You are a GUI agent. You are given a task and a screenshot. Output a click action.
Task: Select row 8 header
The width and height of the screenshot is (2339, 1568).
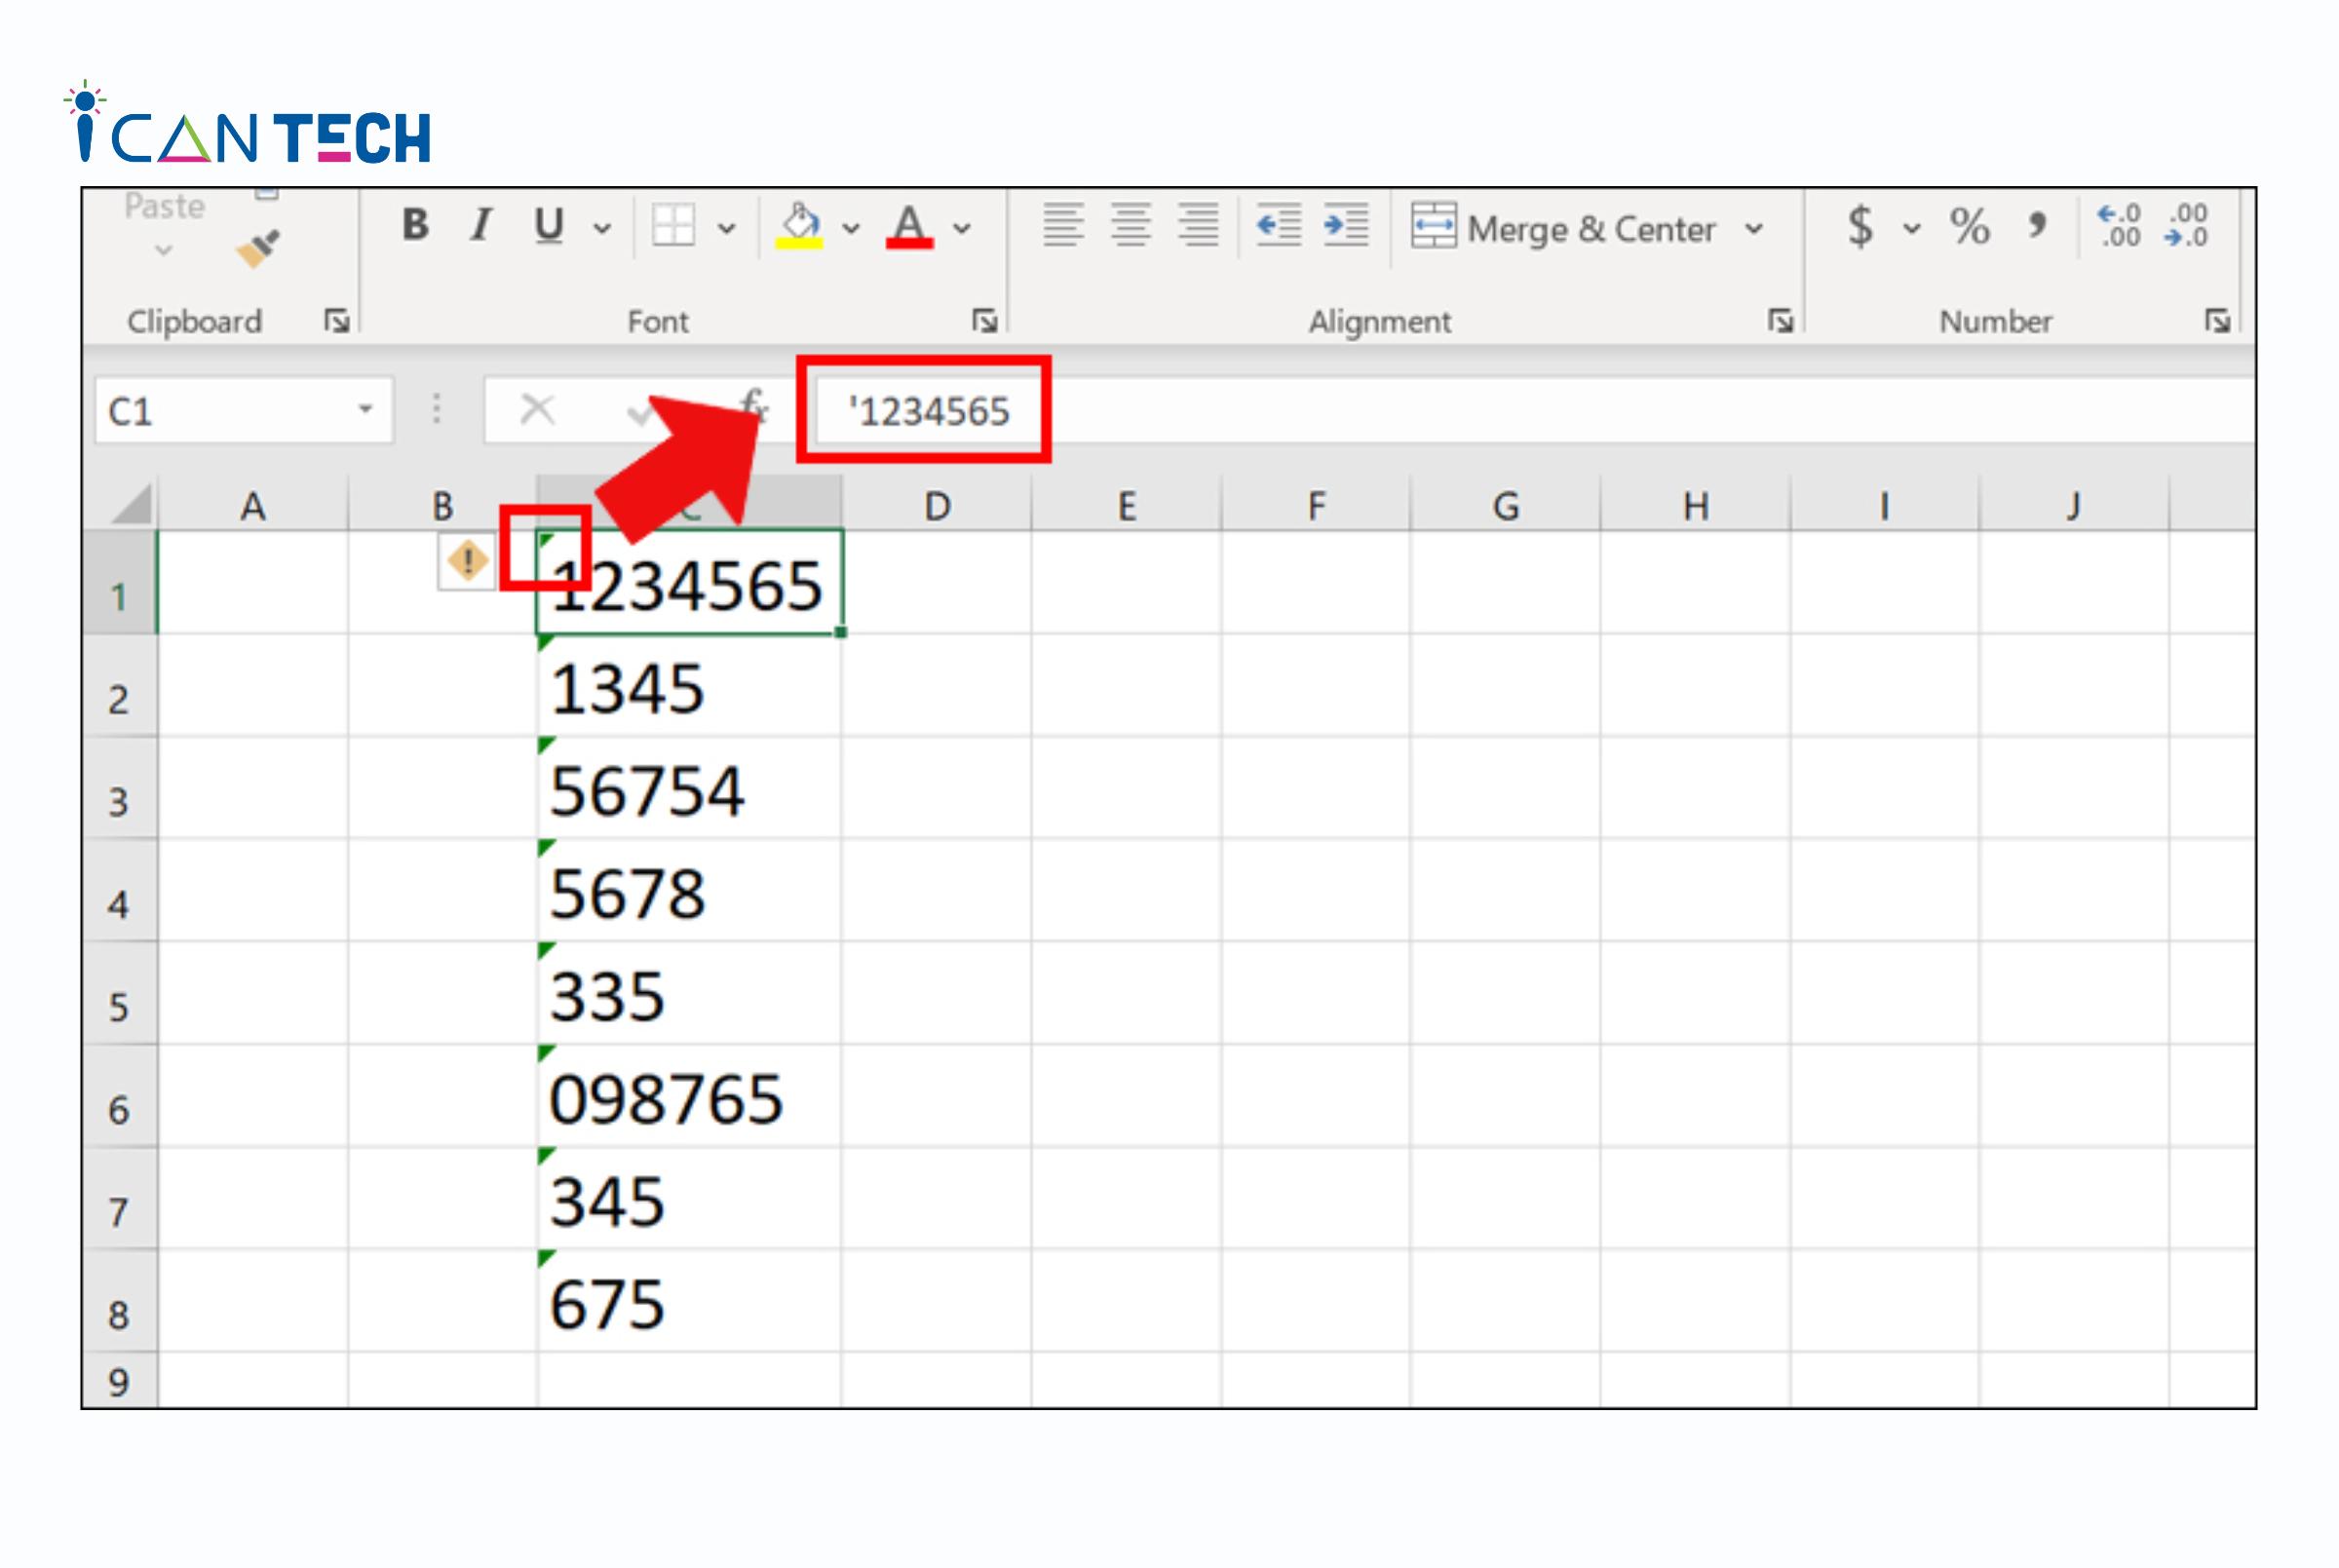[119, 1302]
